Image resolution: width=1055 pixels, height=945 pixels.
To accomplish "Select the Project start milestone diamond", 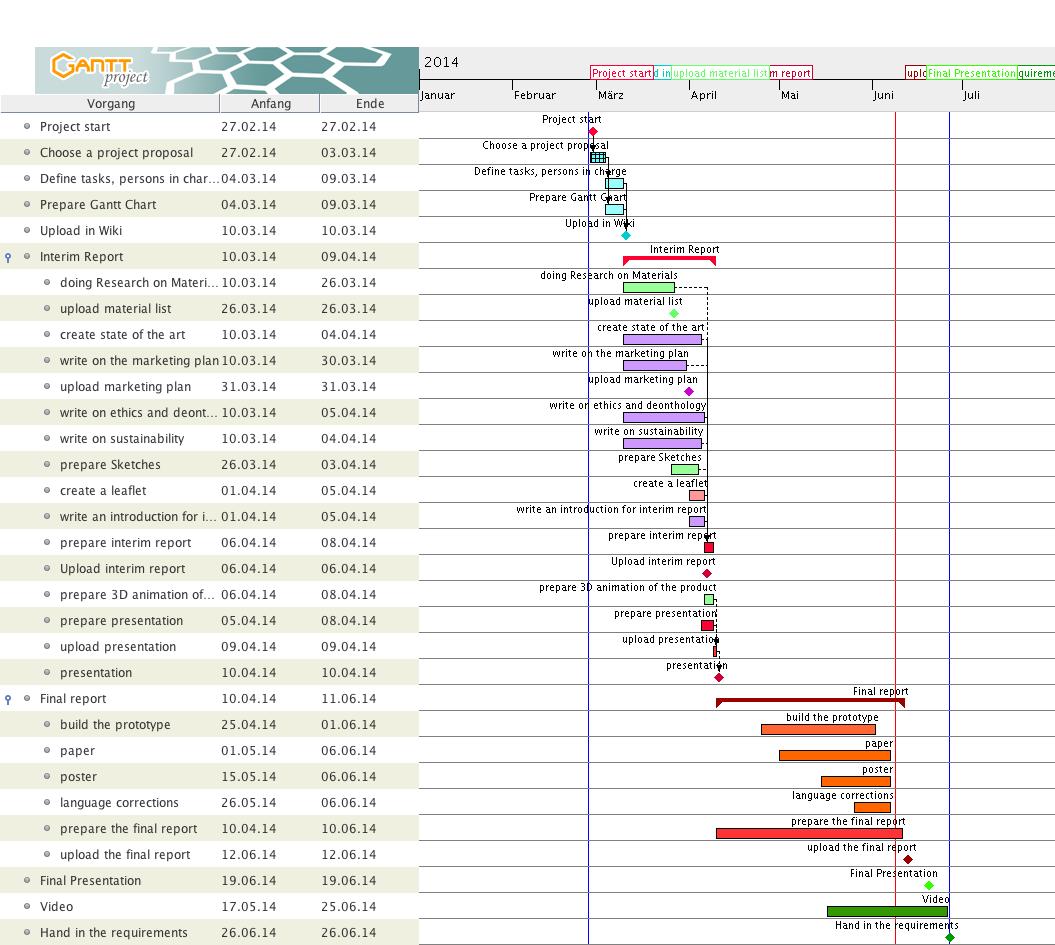I will 593,132.
